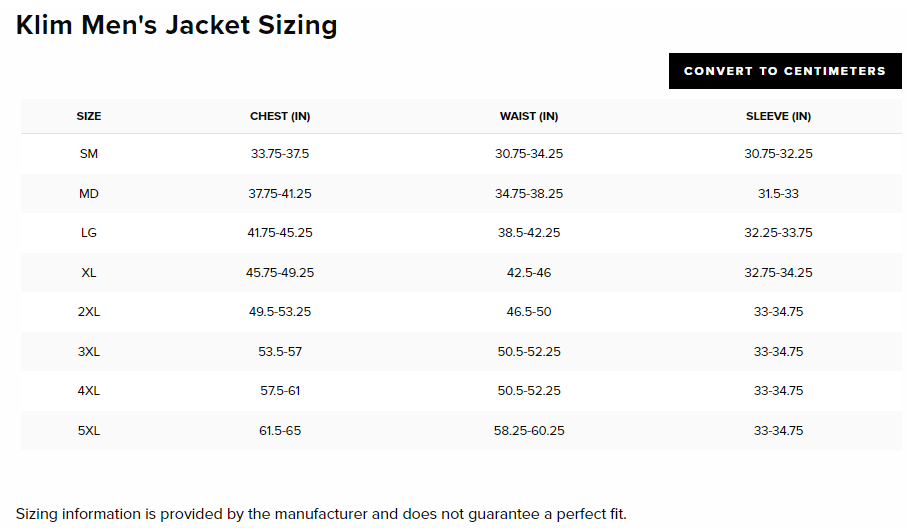Click chest value 33.75-37.5 for SM

click(280, 154)
